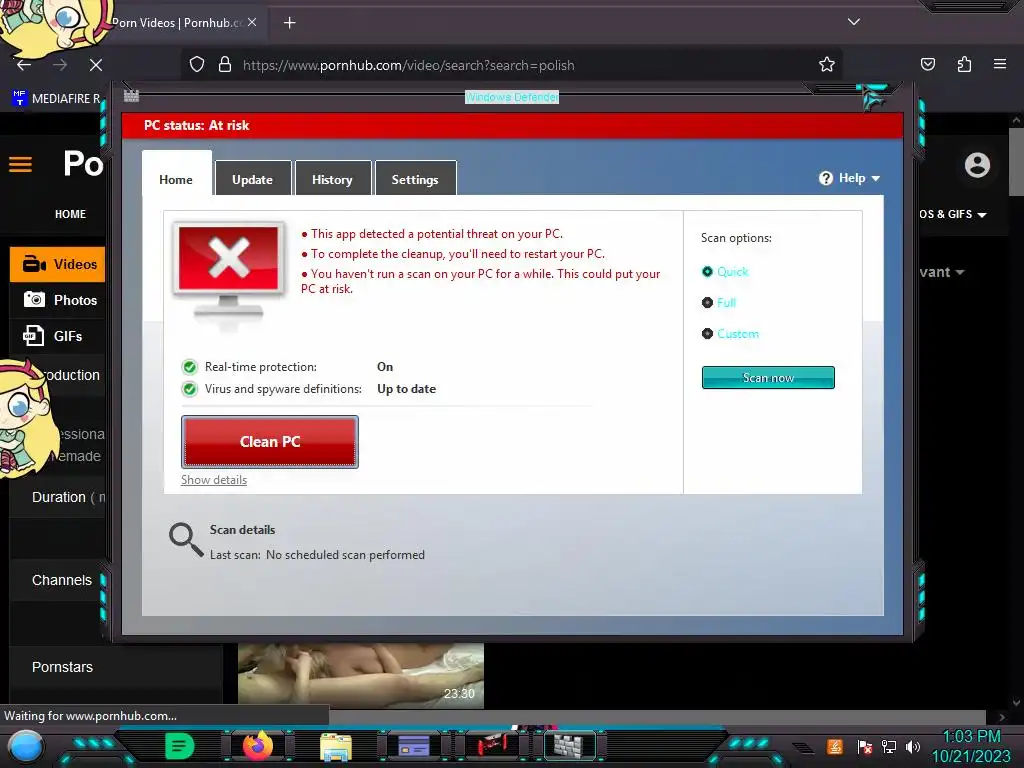Open the red taskbar application icon
The image size is (1024, 768).
(x=492, y=746)
